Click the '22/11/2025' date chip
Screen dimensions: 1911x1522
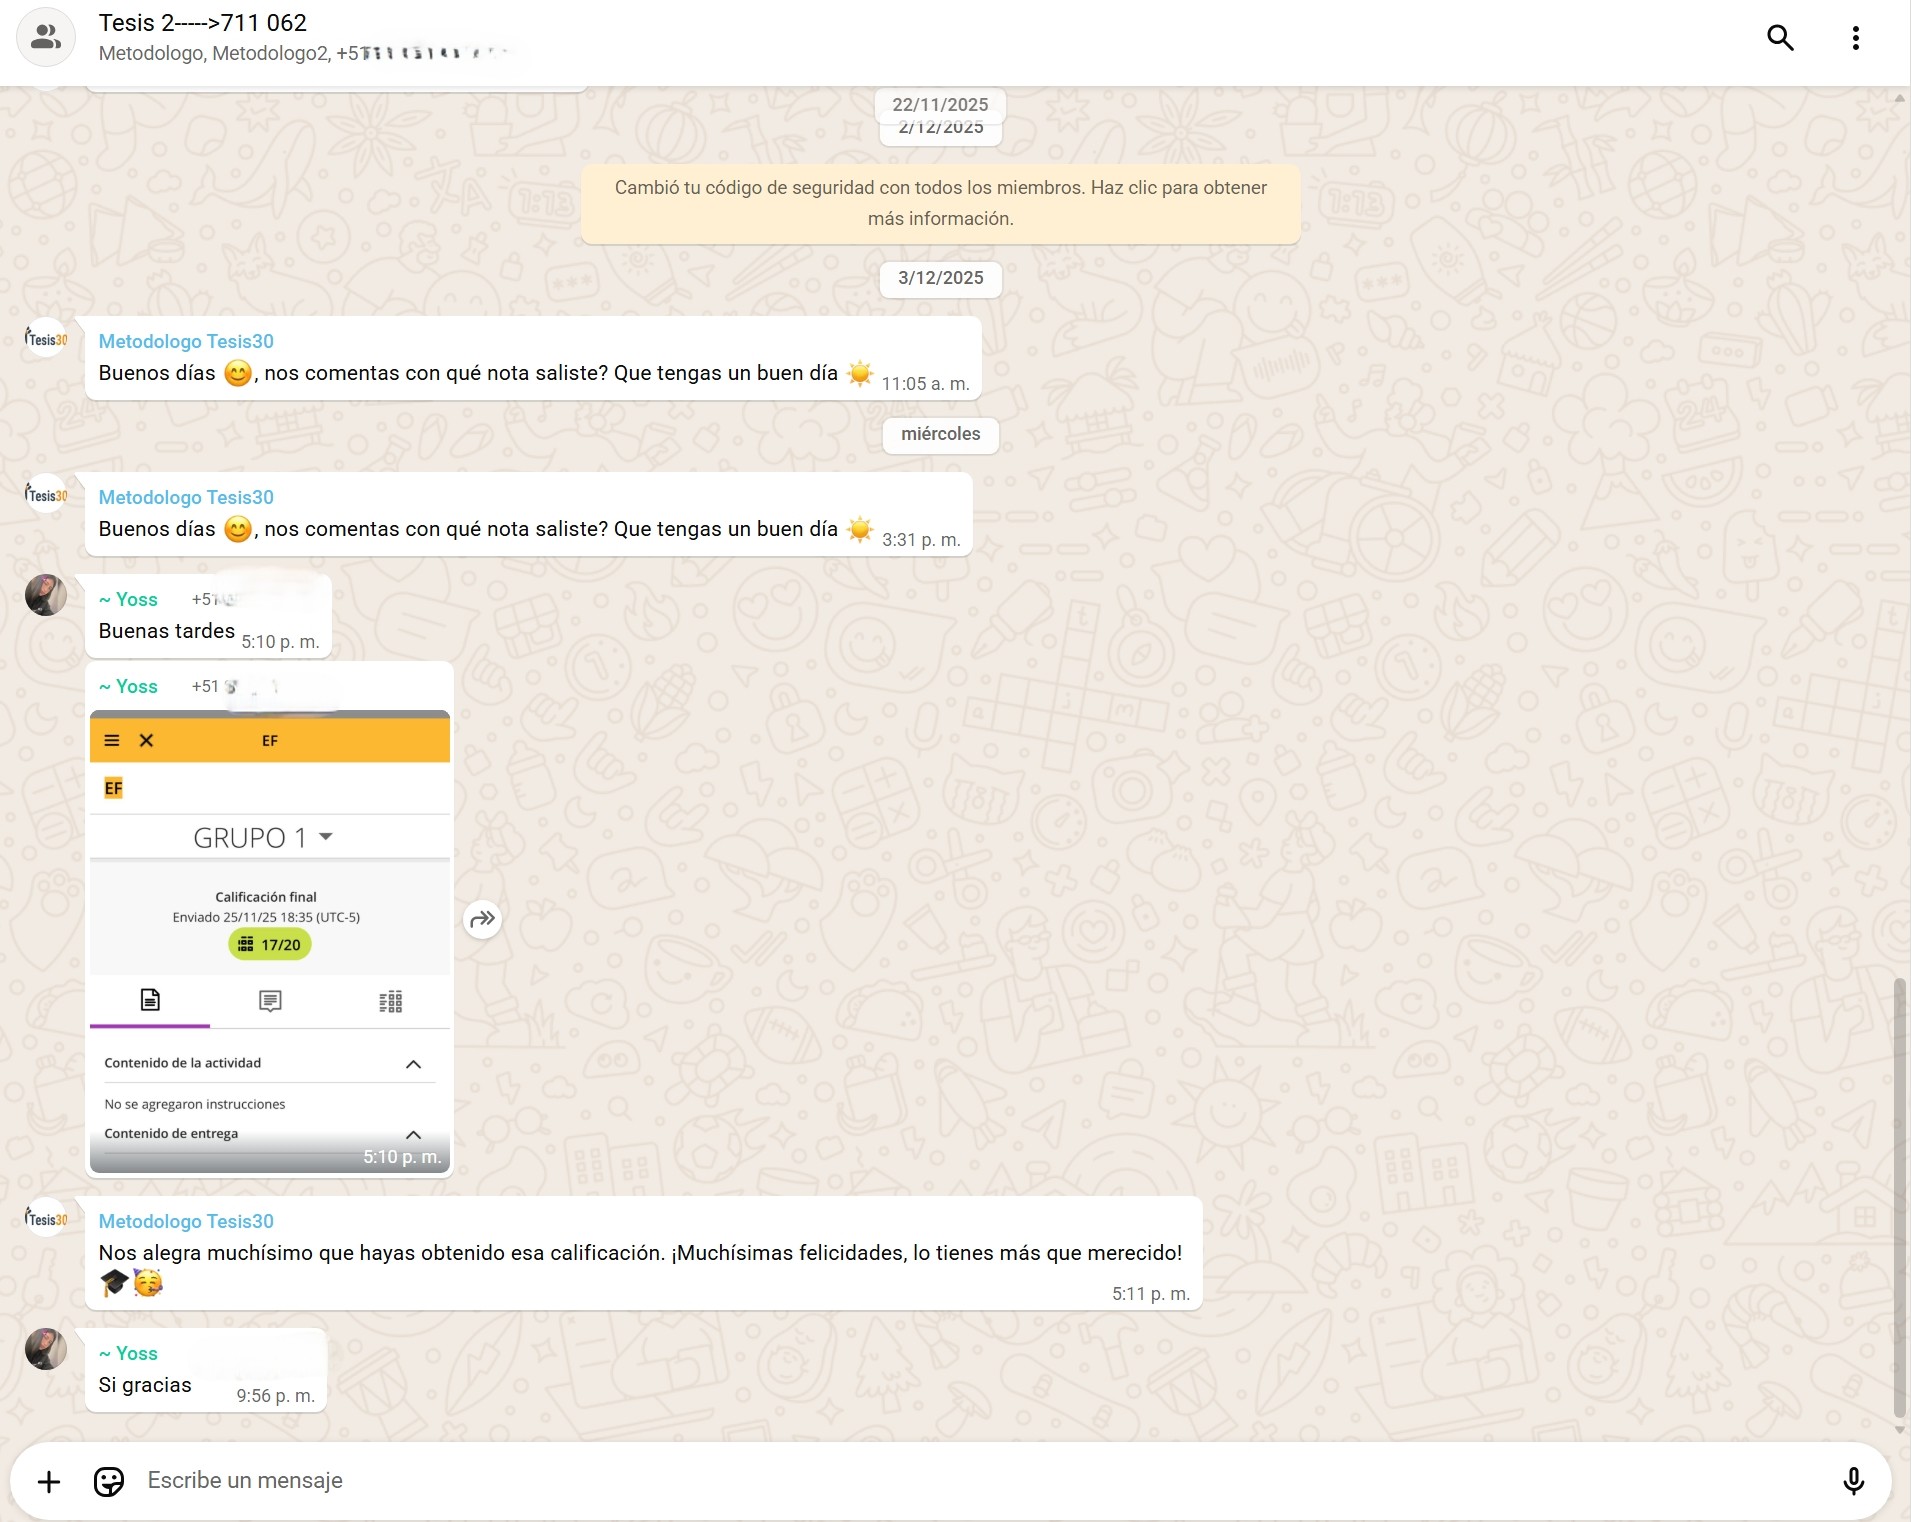coord(940,104)
